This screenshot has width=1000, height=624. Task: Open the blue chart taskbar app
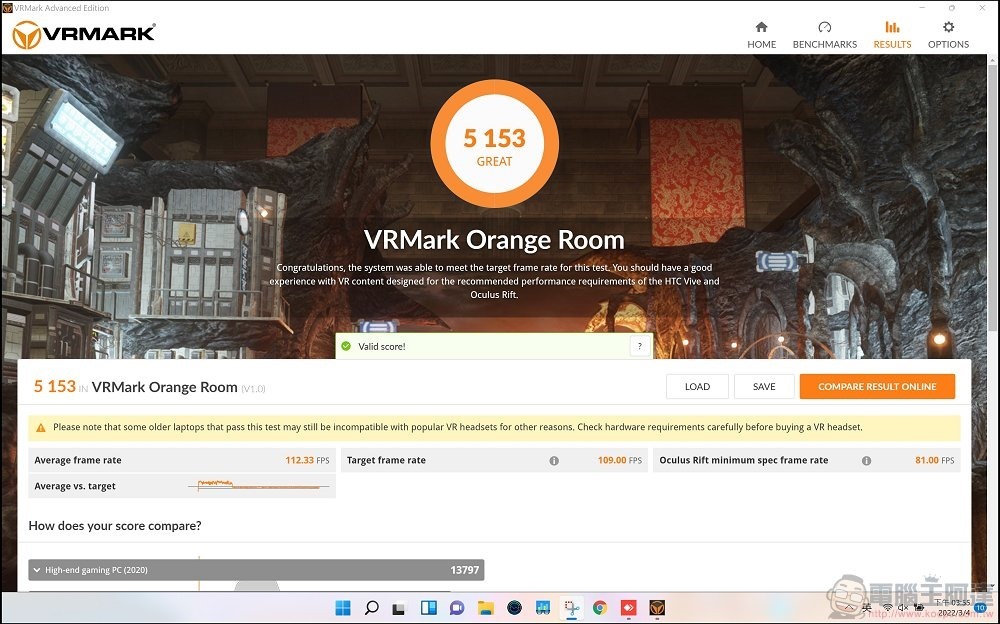click(x=543, y=607)
